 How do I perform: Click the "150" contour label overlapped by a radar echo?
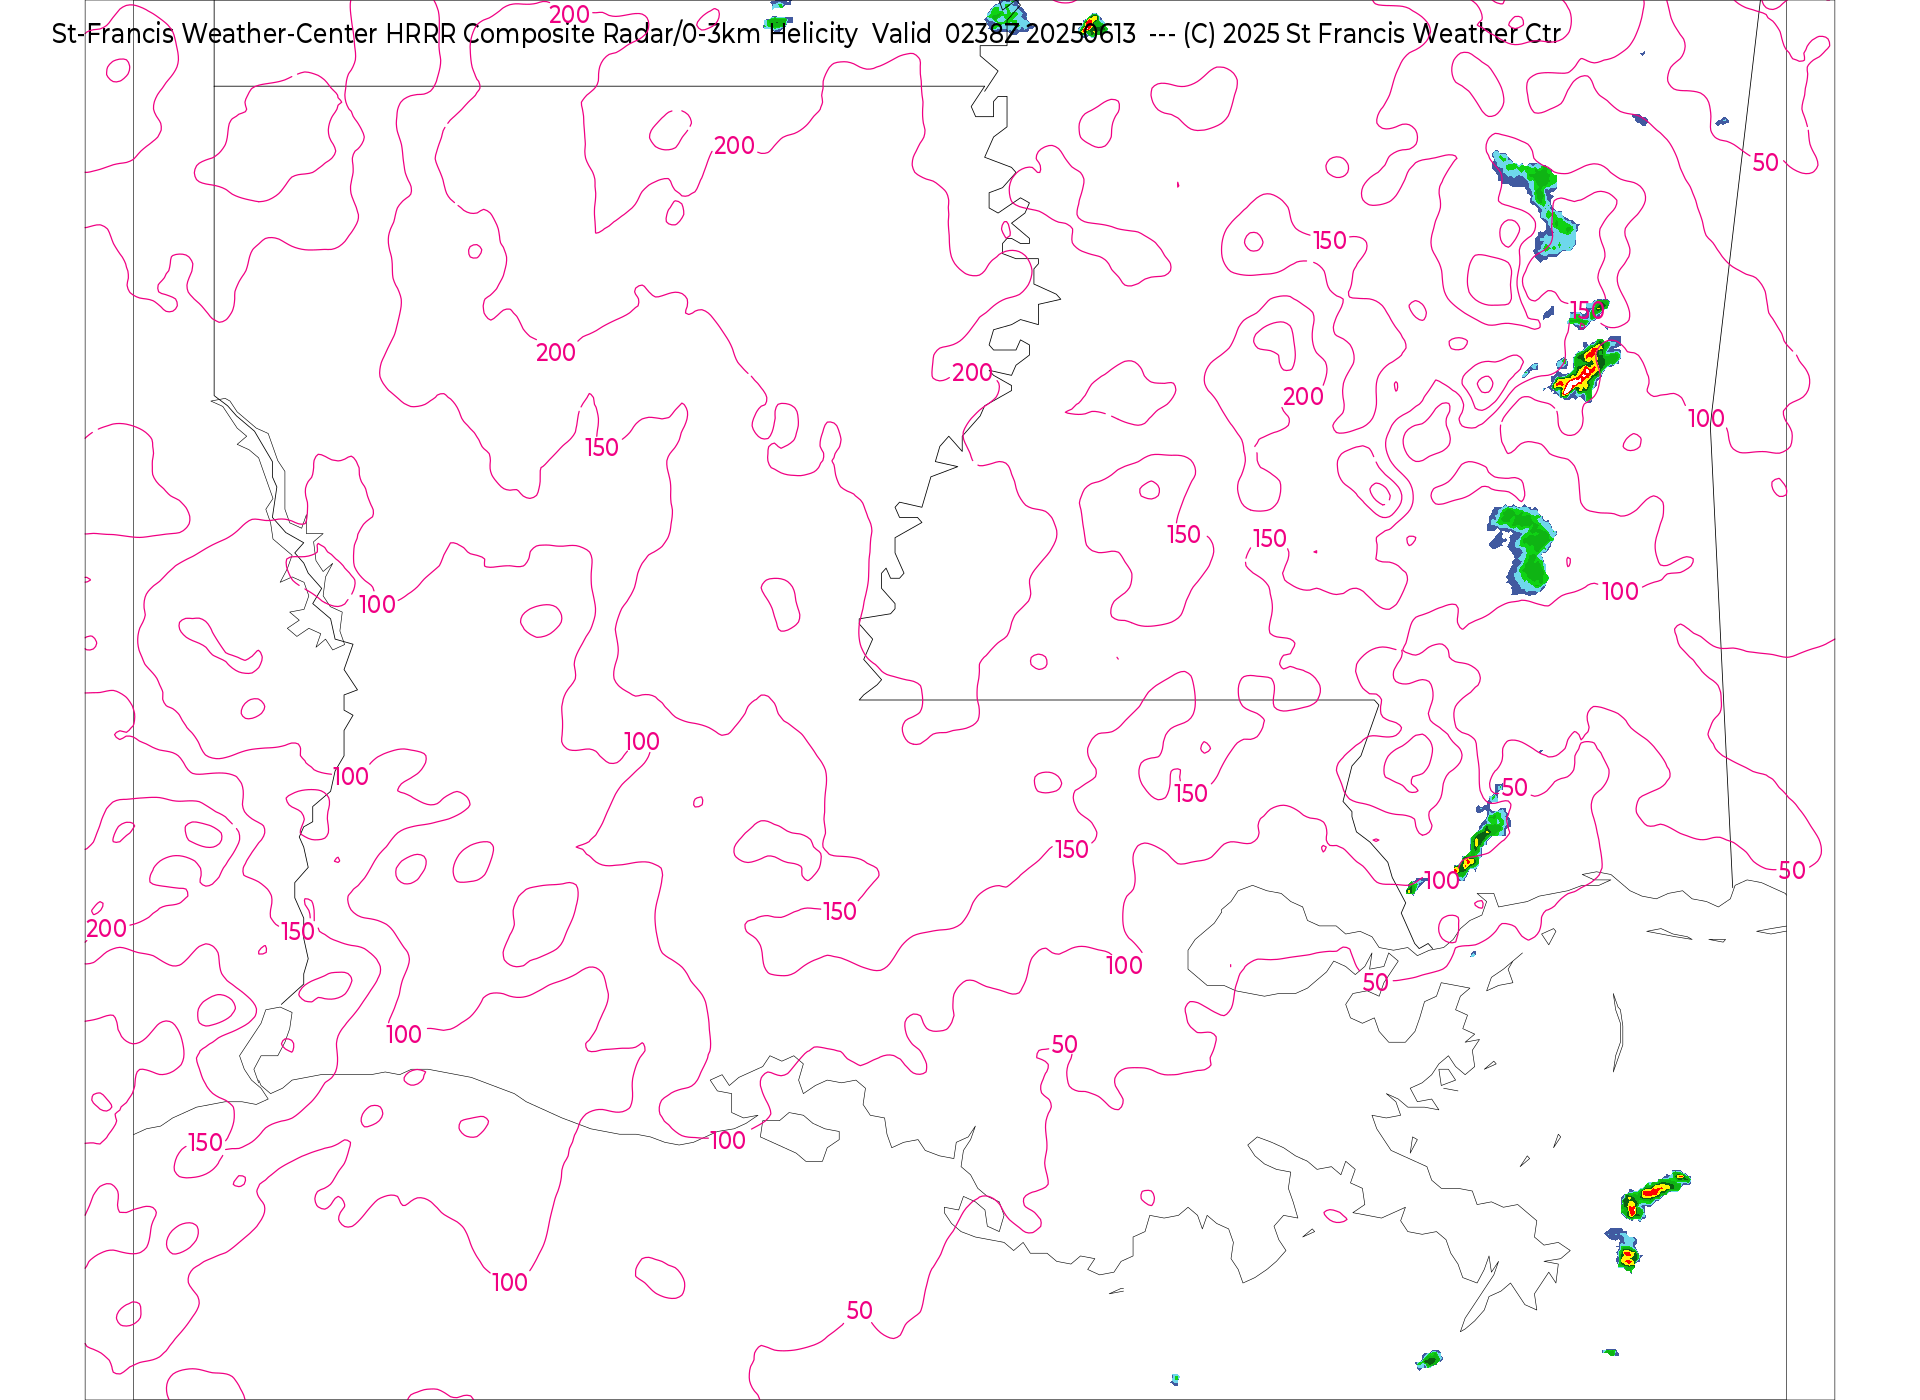point(1586,310)
